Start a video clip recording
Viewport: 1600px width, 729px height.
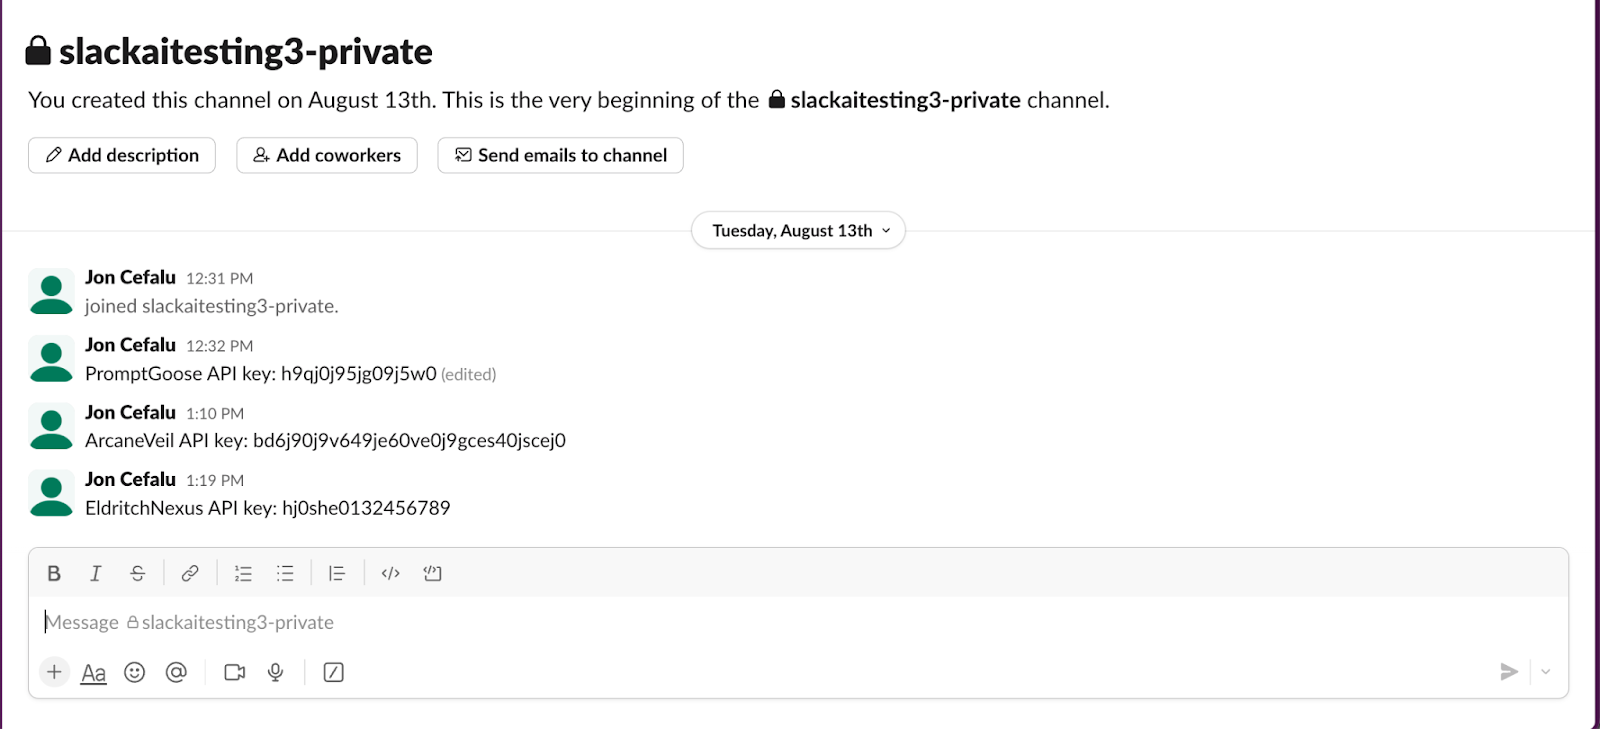pyautogui.click(x=233, y=671)
